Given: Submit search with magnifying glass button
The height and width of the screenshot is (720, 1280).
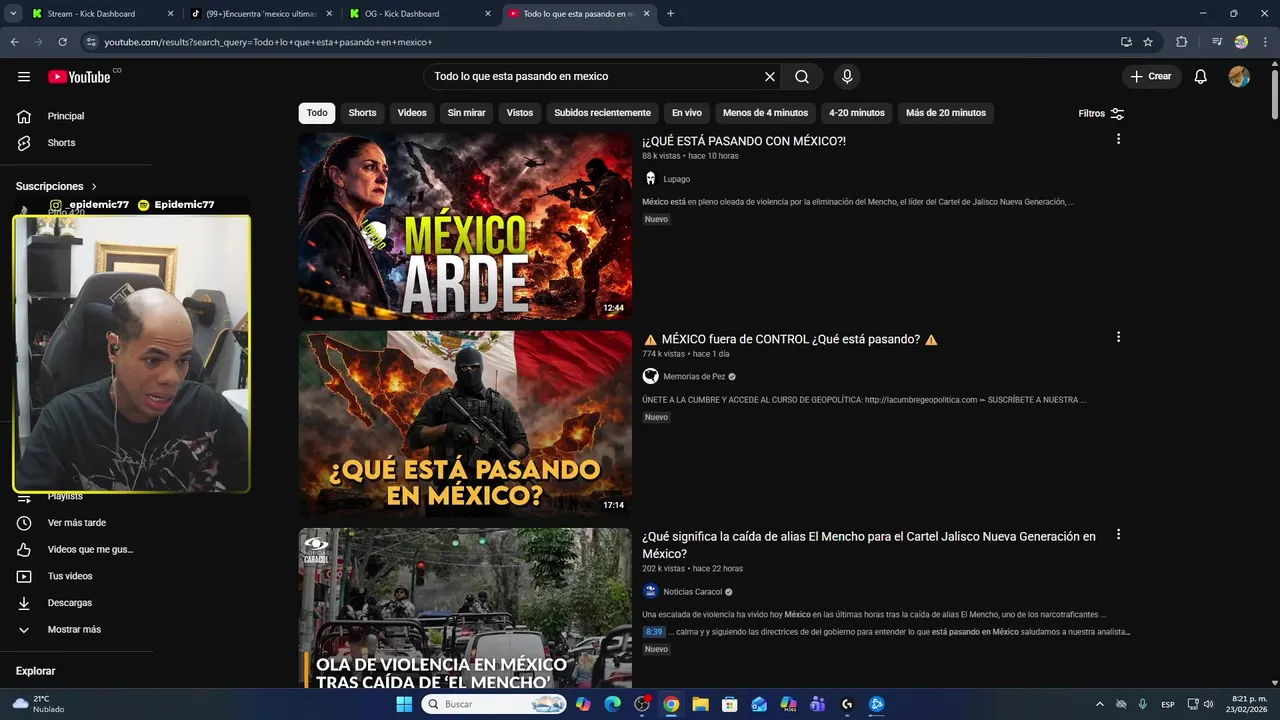Looking at the screenshot, I should [x=802, y=77].
